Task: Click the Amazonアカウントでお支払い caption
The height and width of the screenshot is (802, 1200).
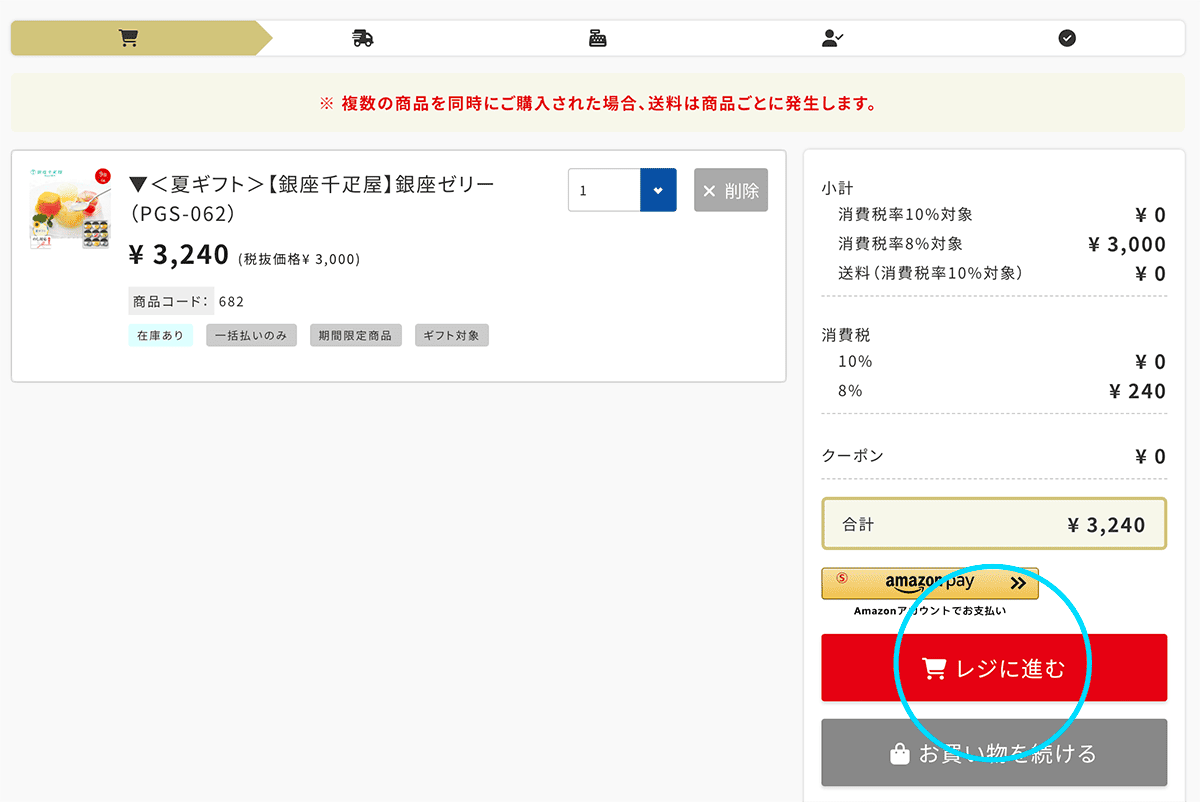Action: point(930,610)
